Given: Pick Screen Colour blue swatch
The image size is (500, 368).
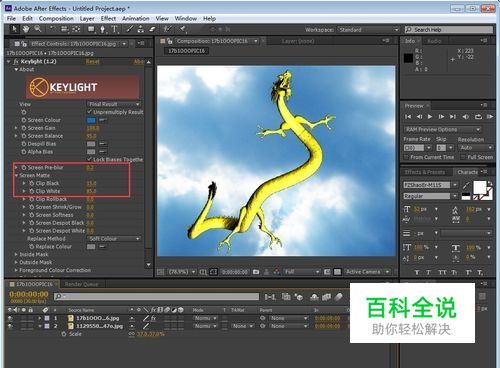Looking at the screenshot, I should pos(91,120).
